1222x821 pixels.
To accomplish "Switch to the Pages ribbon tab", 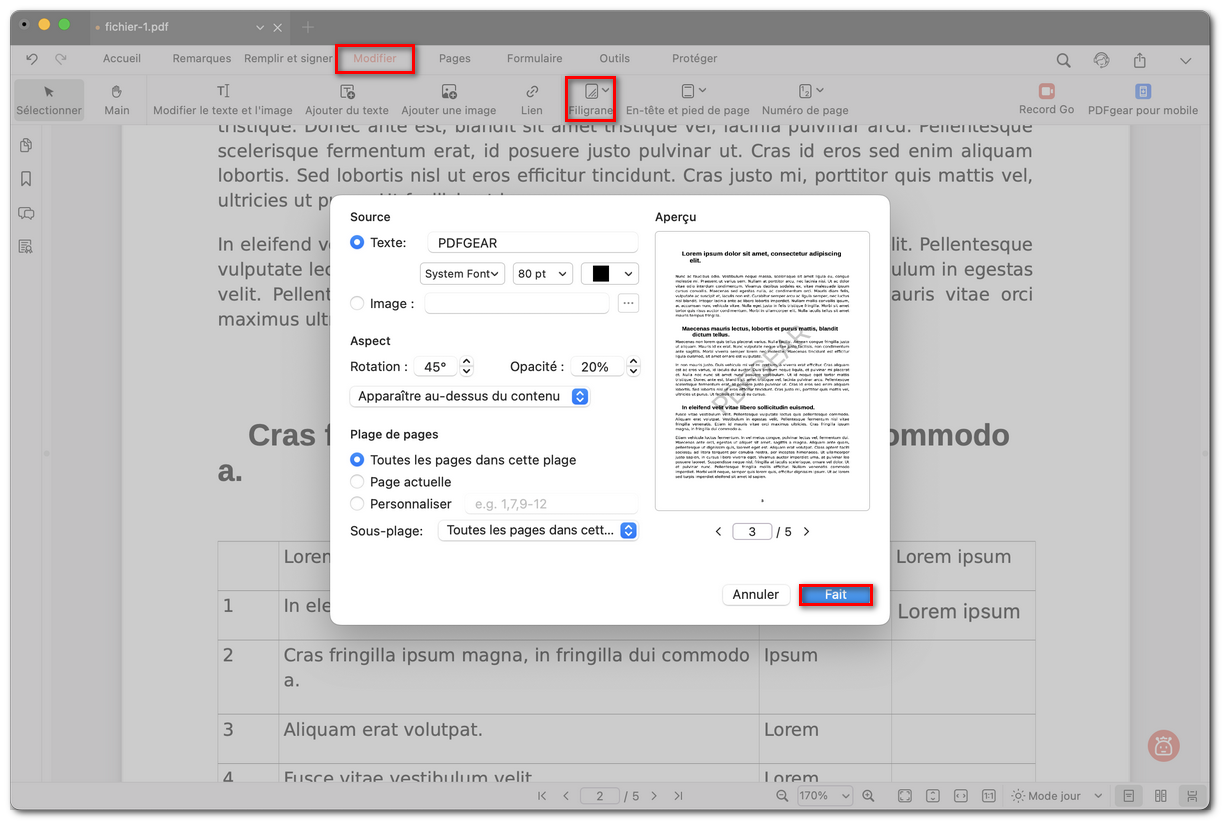I will (x=455, y=58).
